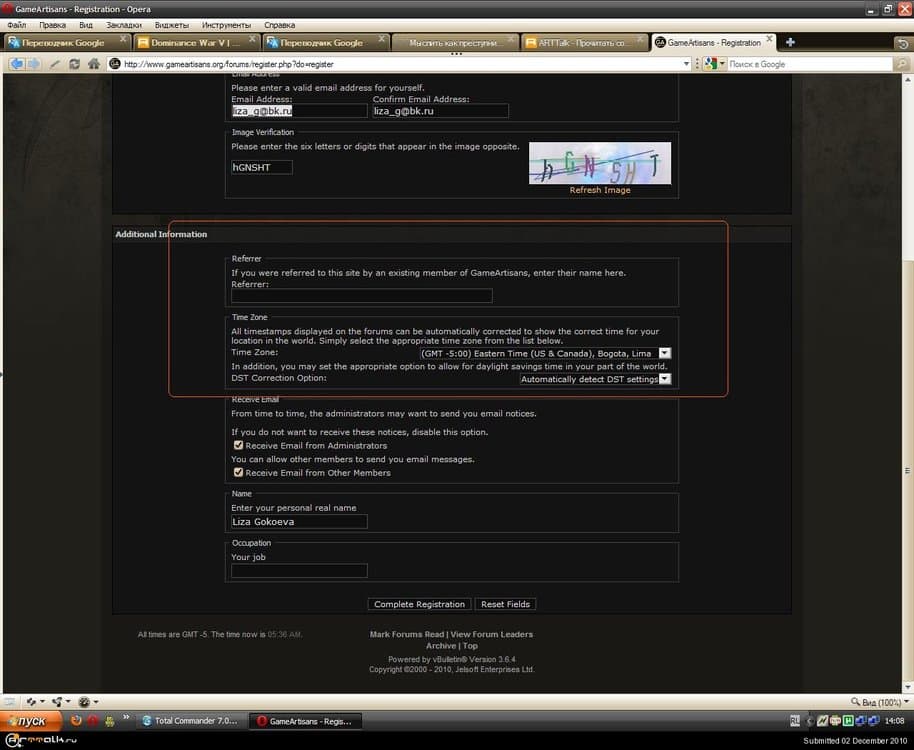Click the Referrer input field

click(x=361, y=296)
